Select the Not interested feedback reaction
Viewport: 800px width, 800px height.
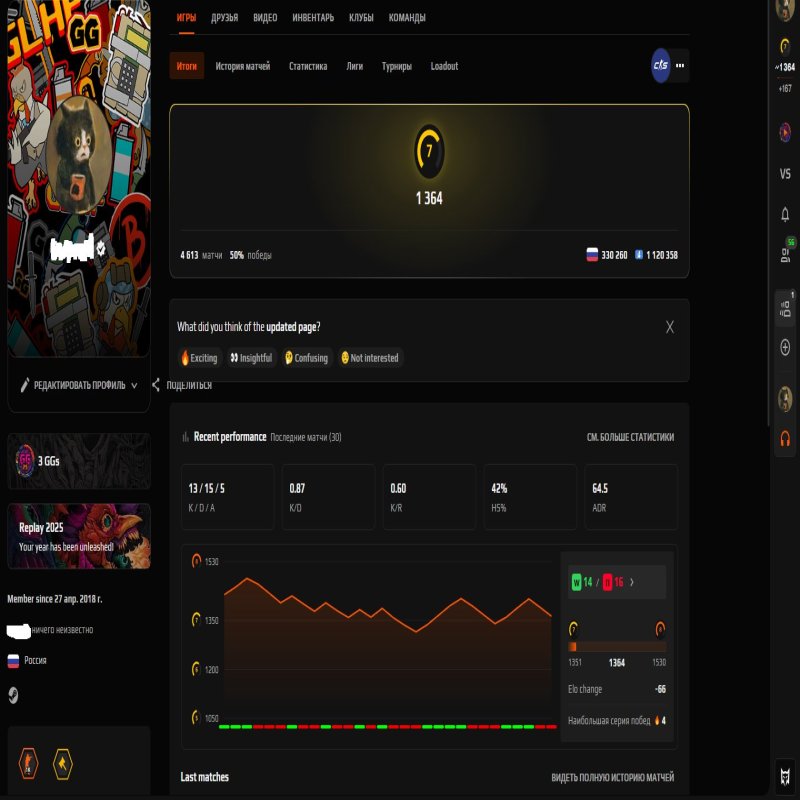pos(371,357)
